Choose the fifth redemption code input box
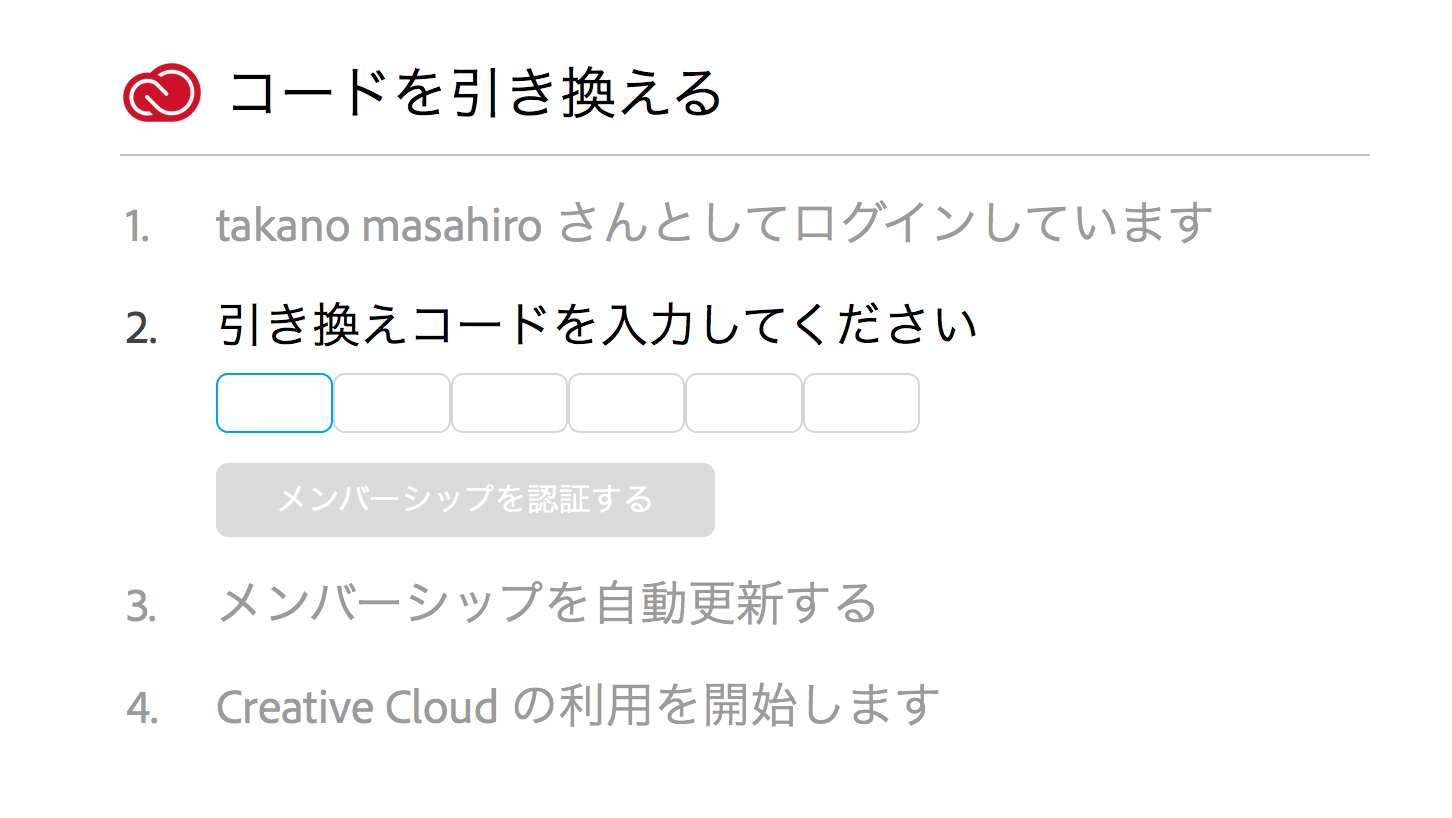This screenshot has height=818, width=1452. [x=743, y=403]
